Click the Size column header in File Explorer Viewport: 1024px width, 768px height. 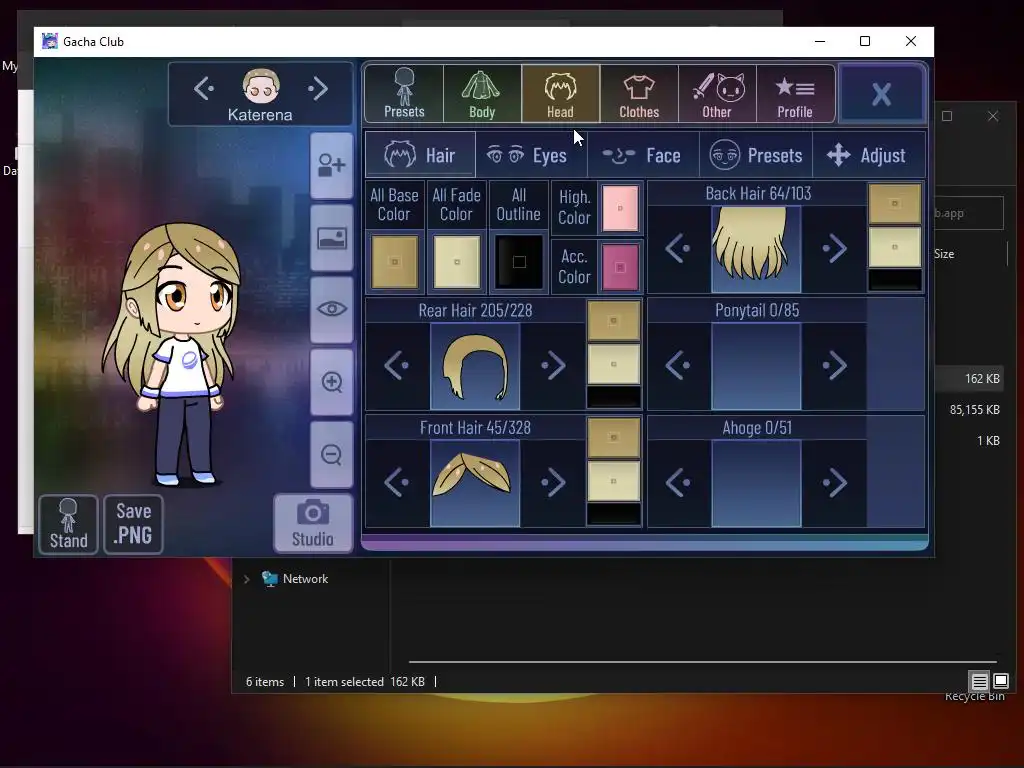click(944, 254)
